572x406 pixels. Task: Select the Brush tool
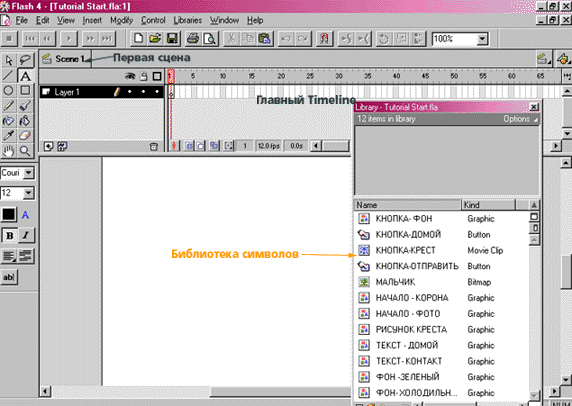(25, 105)
